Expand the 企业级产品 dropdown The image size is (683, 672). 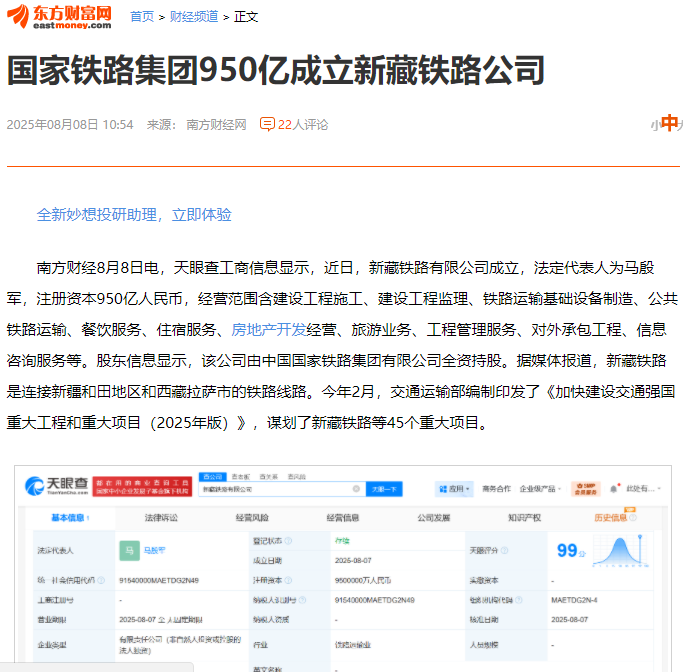pyautogui.click(x=540, y=489)
